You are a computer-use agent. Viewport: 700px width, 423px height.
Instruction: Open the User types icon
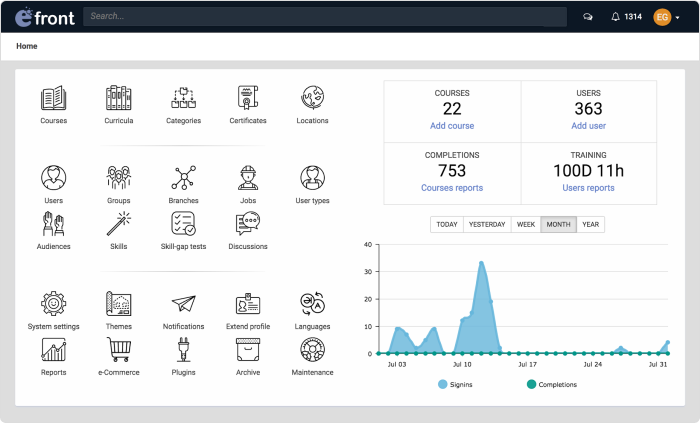click(312, 178)
